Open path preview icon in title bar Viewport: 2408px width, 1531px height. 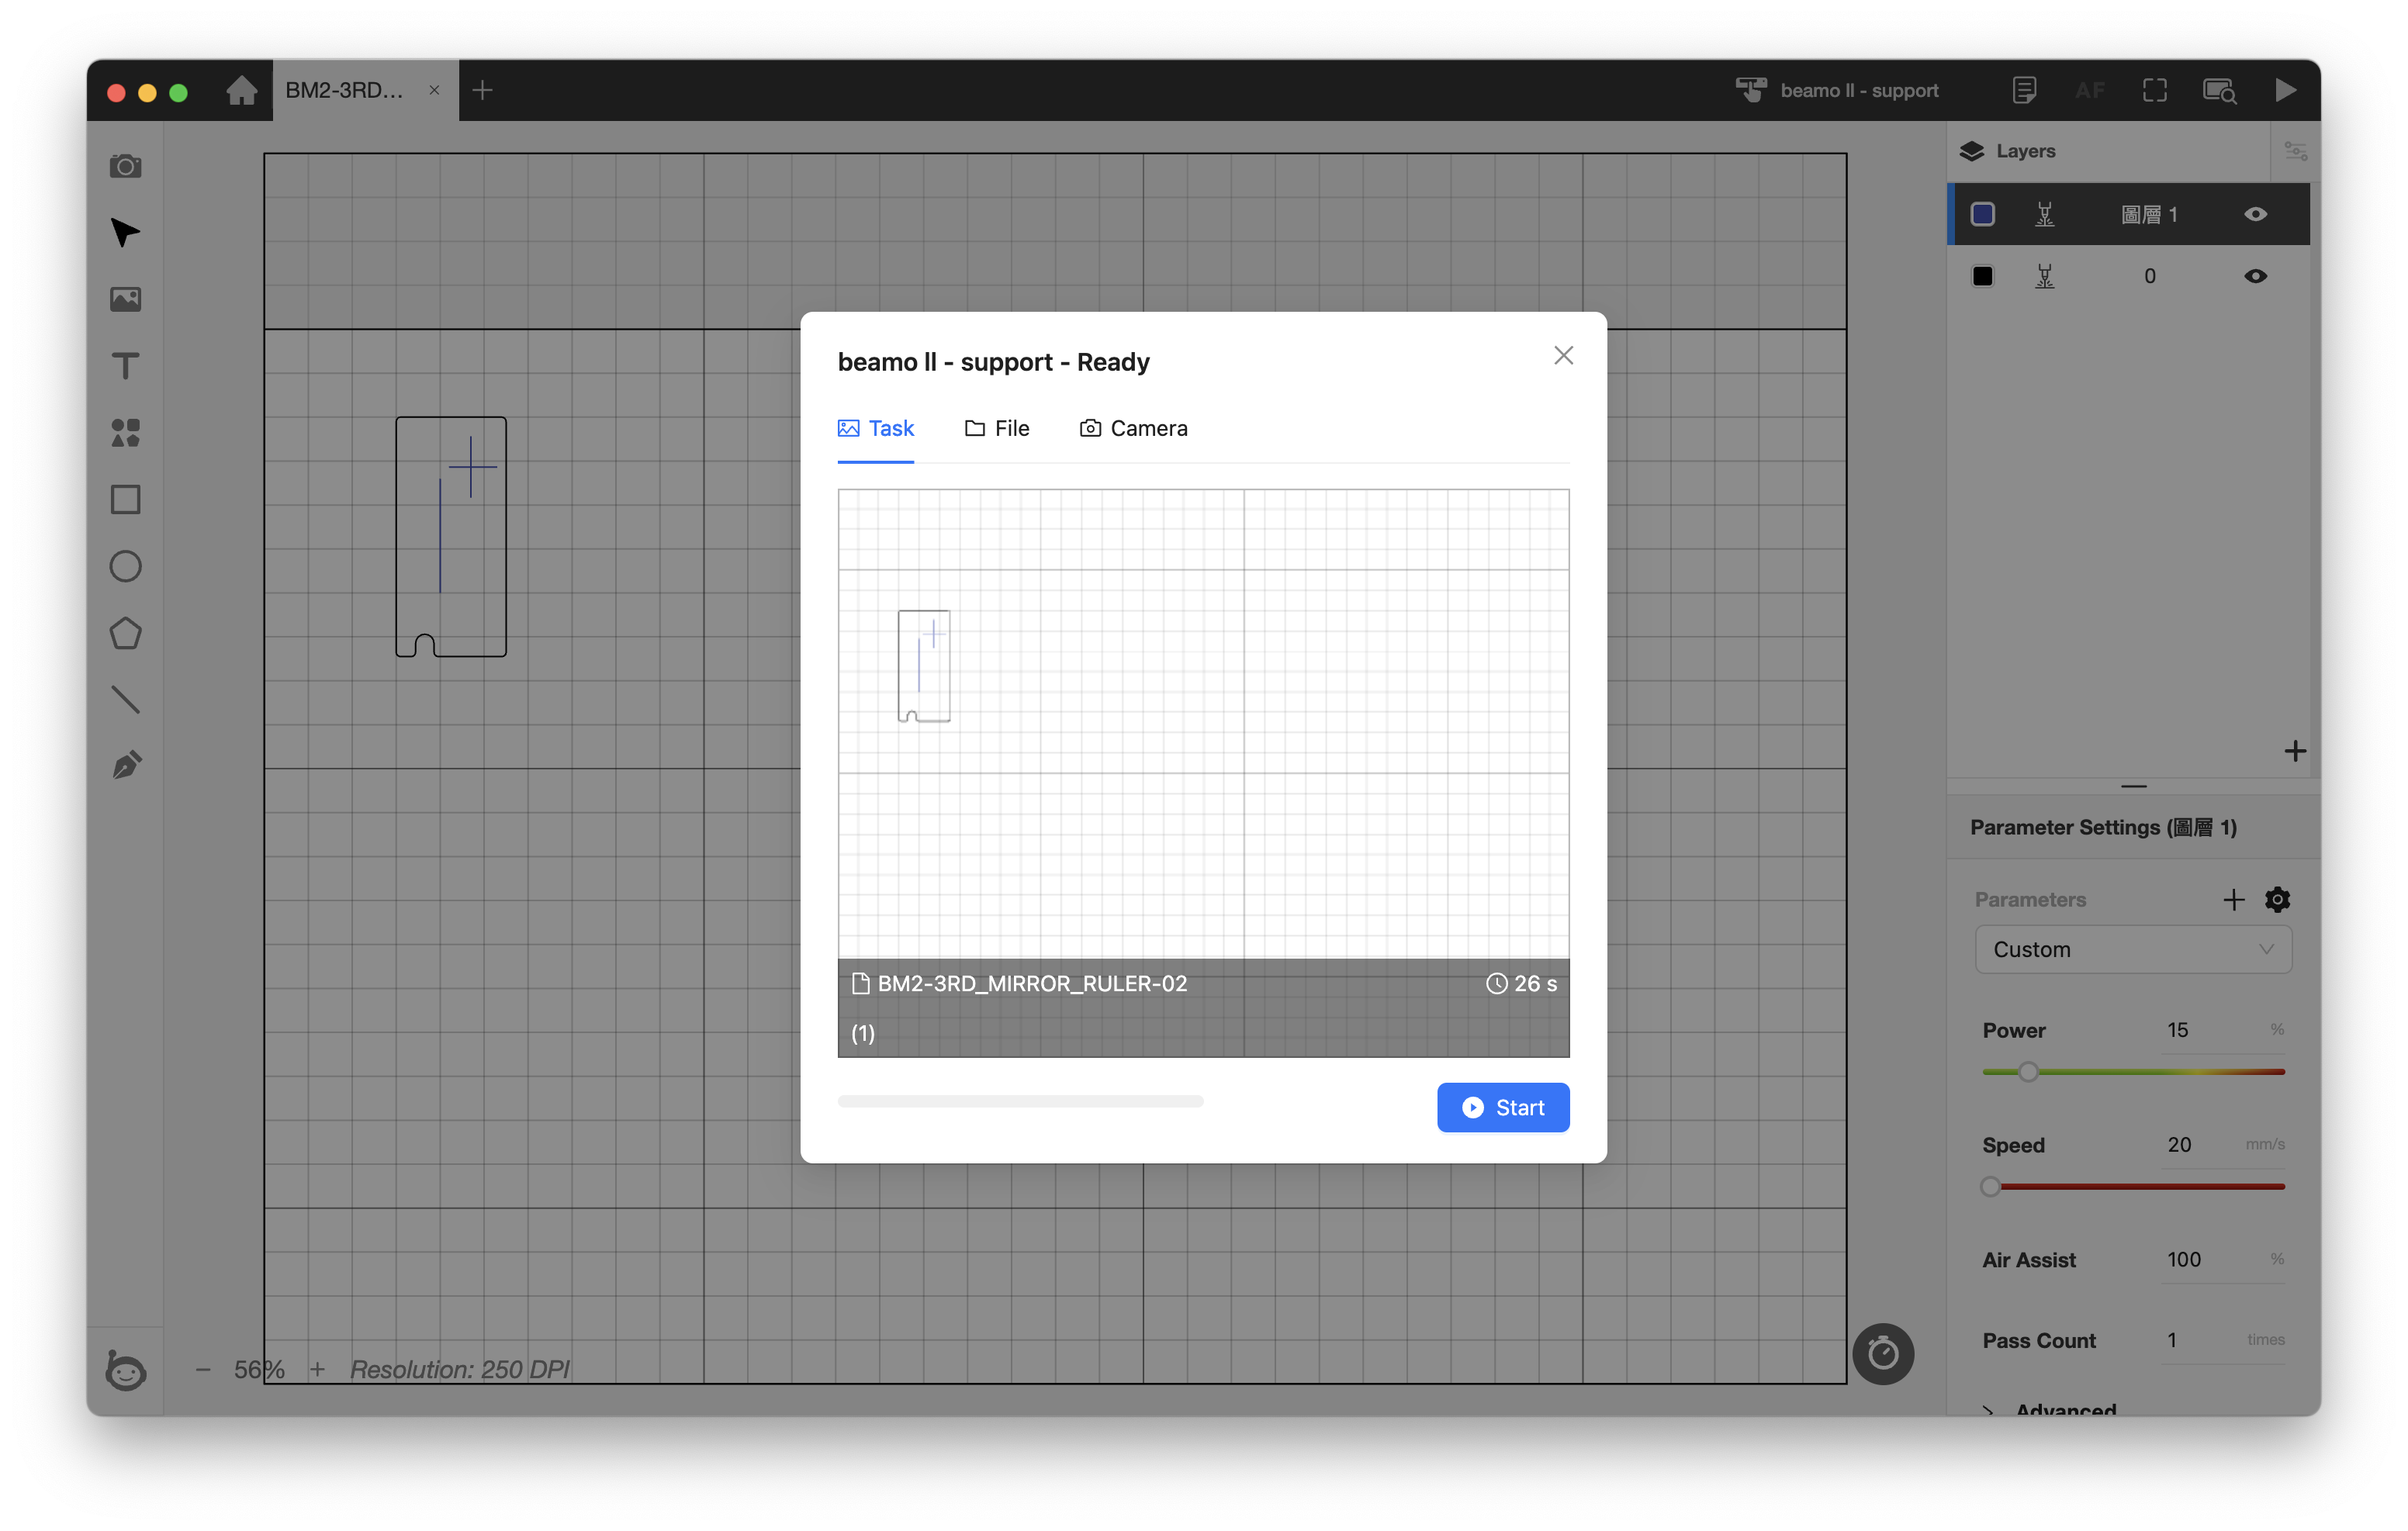[x=2220, y=90]
